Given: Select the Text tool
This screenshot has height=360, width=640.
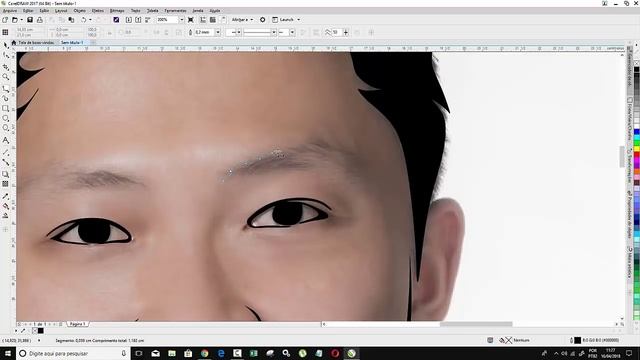Looking at the screenshot, I should 6,140.
